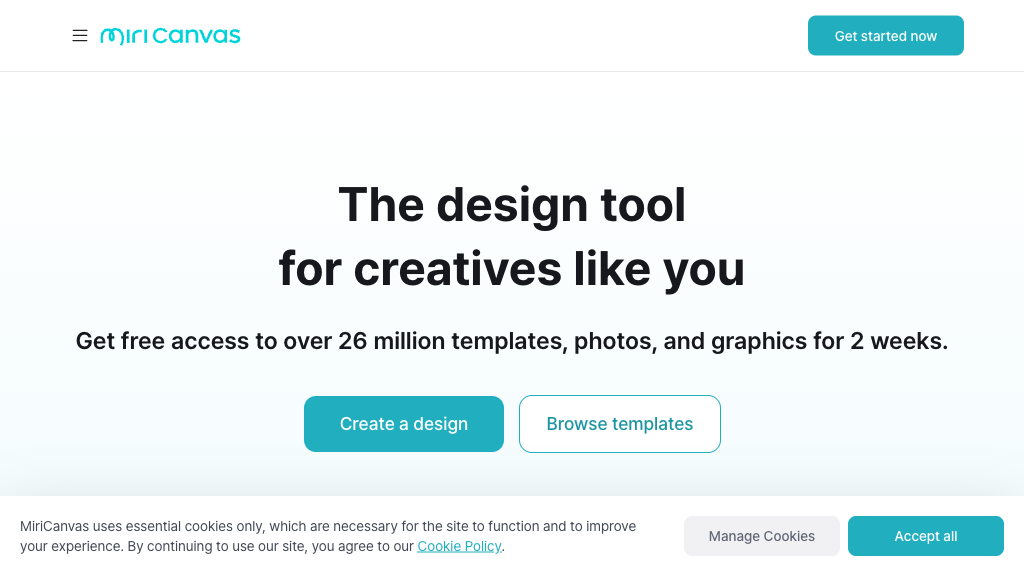
Task: Click 'The design tool' headline line
Action: click(x=512, y=205)
